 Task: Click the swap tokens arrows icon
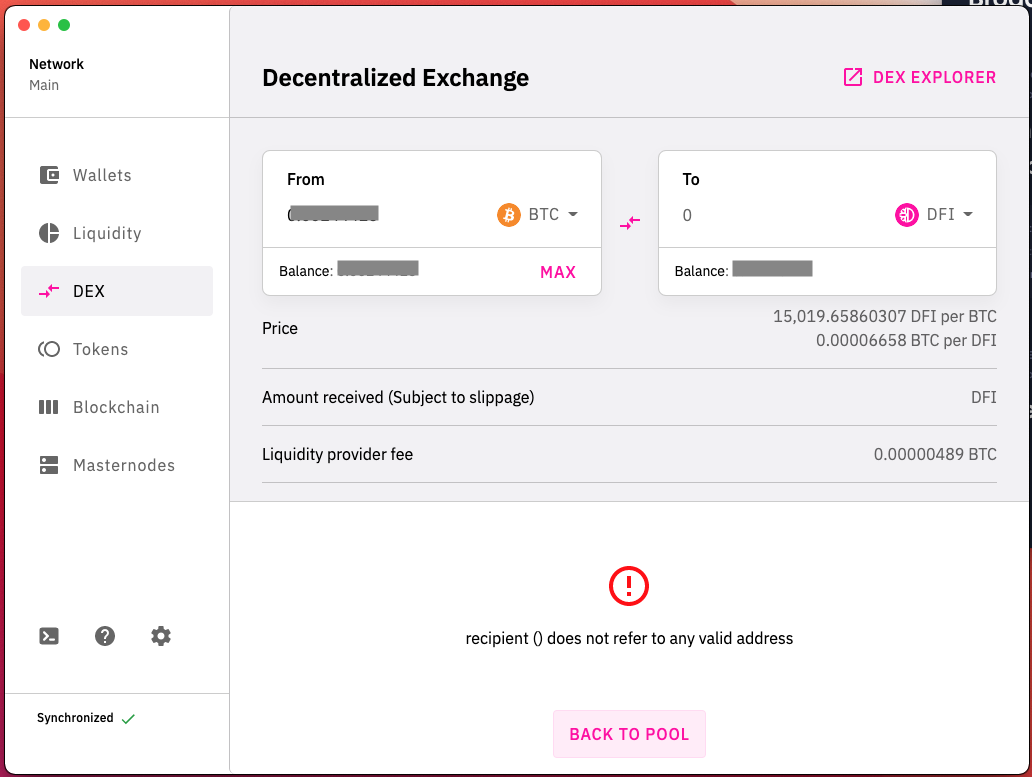tap(630, 223)
